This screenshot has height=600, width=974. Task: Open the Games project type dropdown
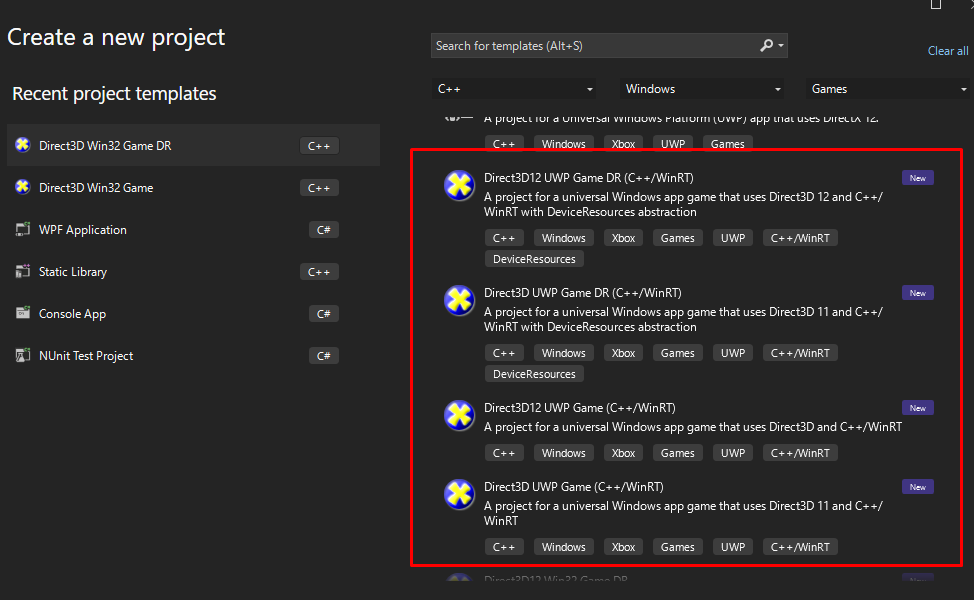click(x=888, y=89)
